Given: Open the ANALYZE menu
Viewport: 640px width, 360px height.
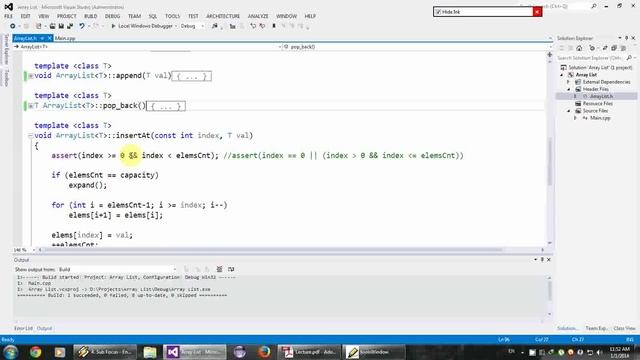Looking at the screenshot, I should click(x=258, y=16).
